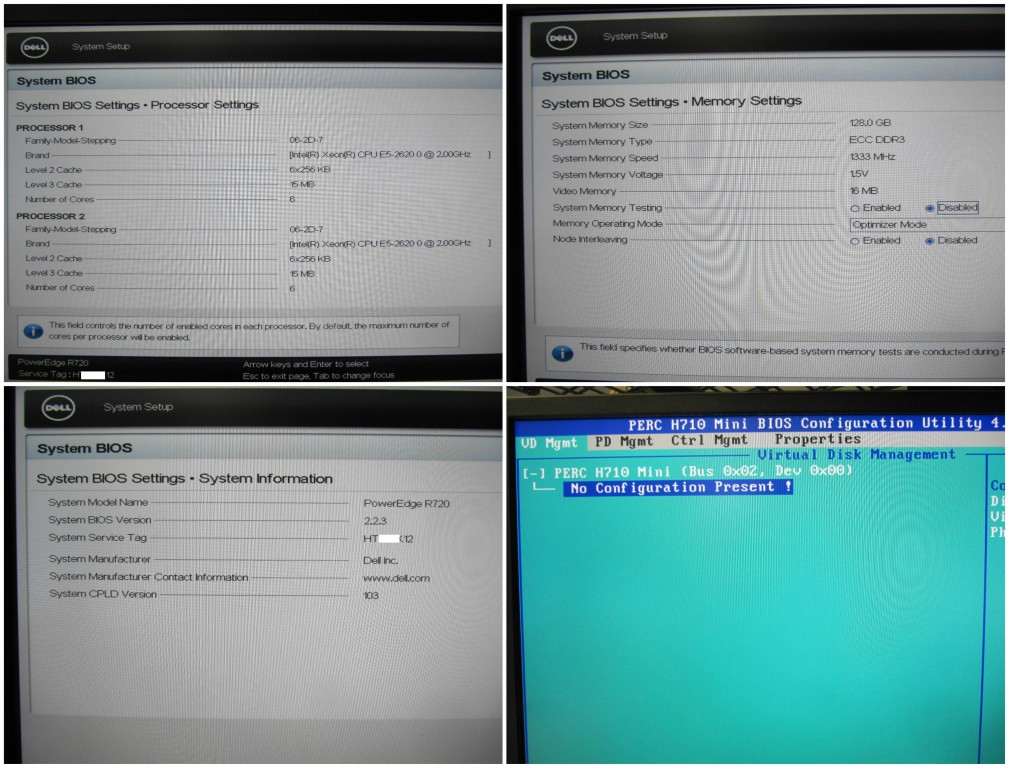This screenshot has width=1009, height=768.
Task: Select the 'PowerEdge R720' model name value
Action: (406, 503)
